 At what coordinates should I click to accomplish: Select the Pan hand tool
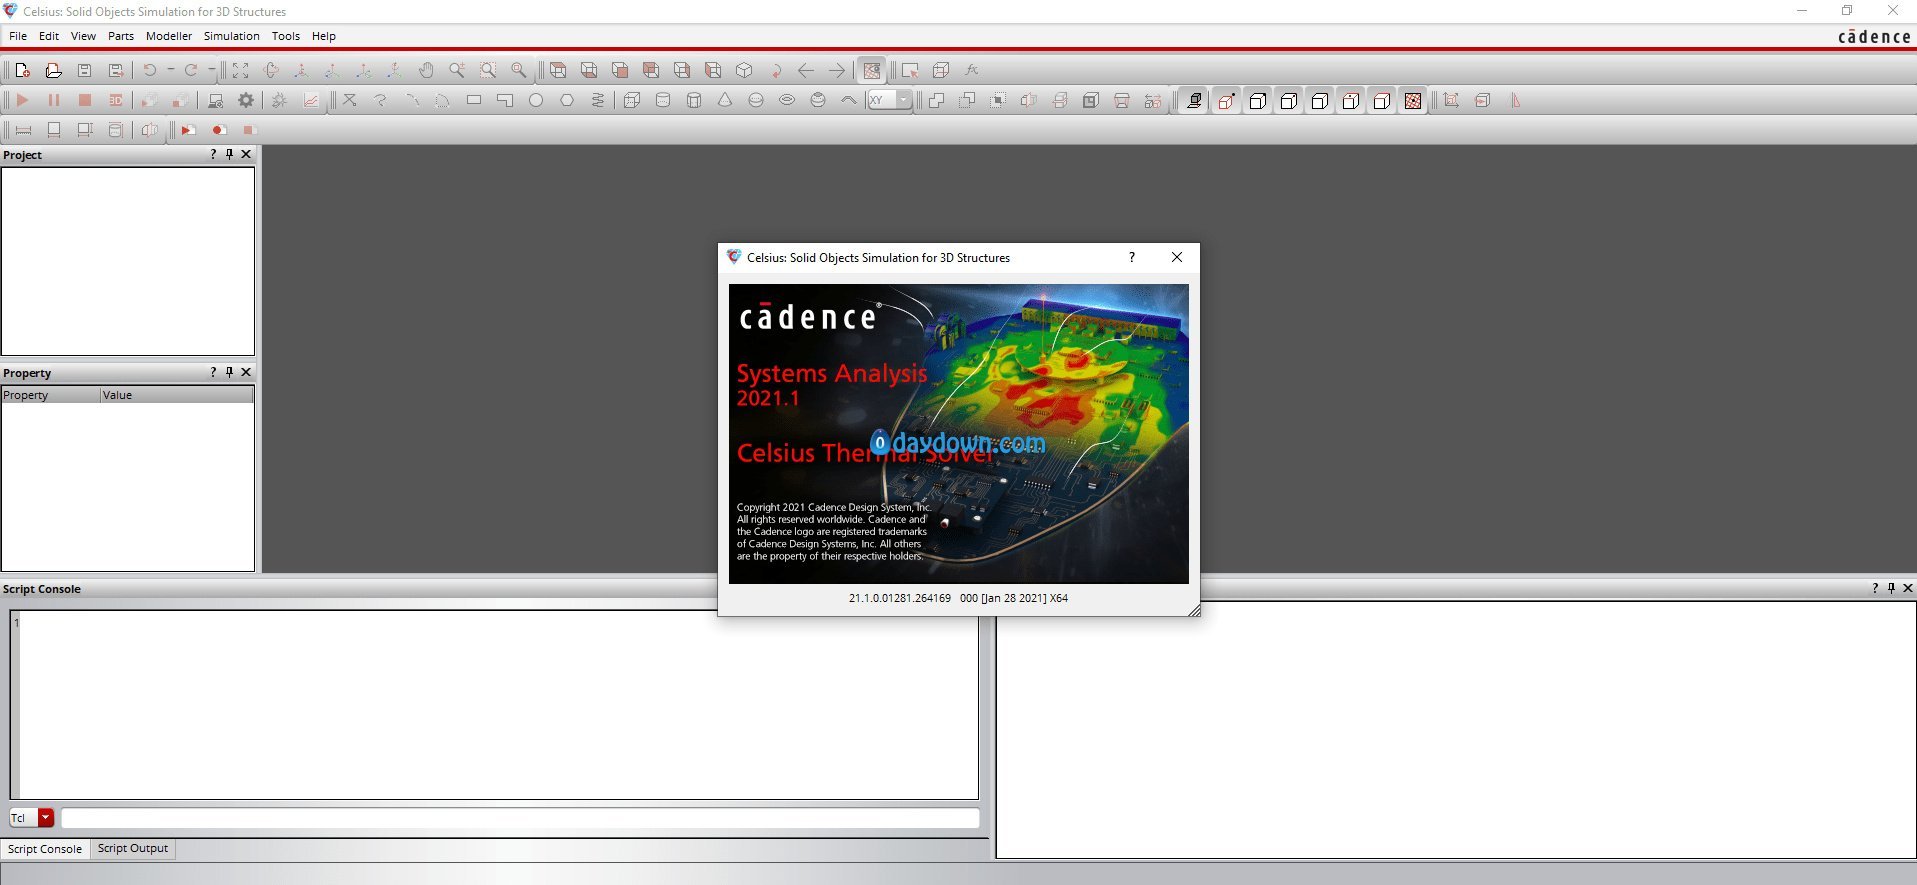426,70
